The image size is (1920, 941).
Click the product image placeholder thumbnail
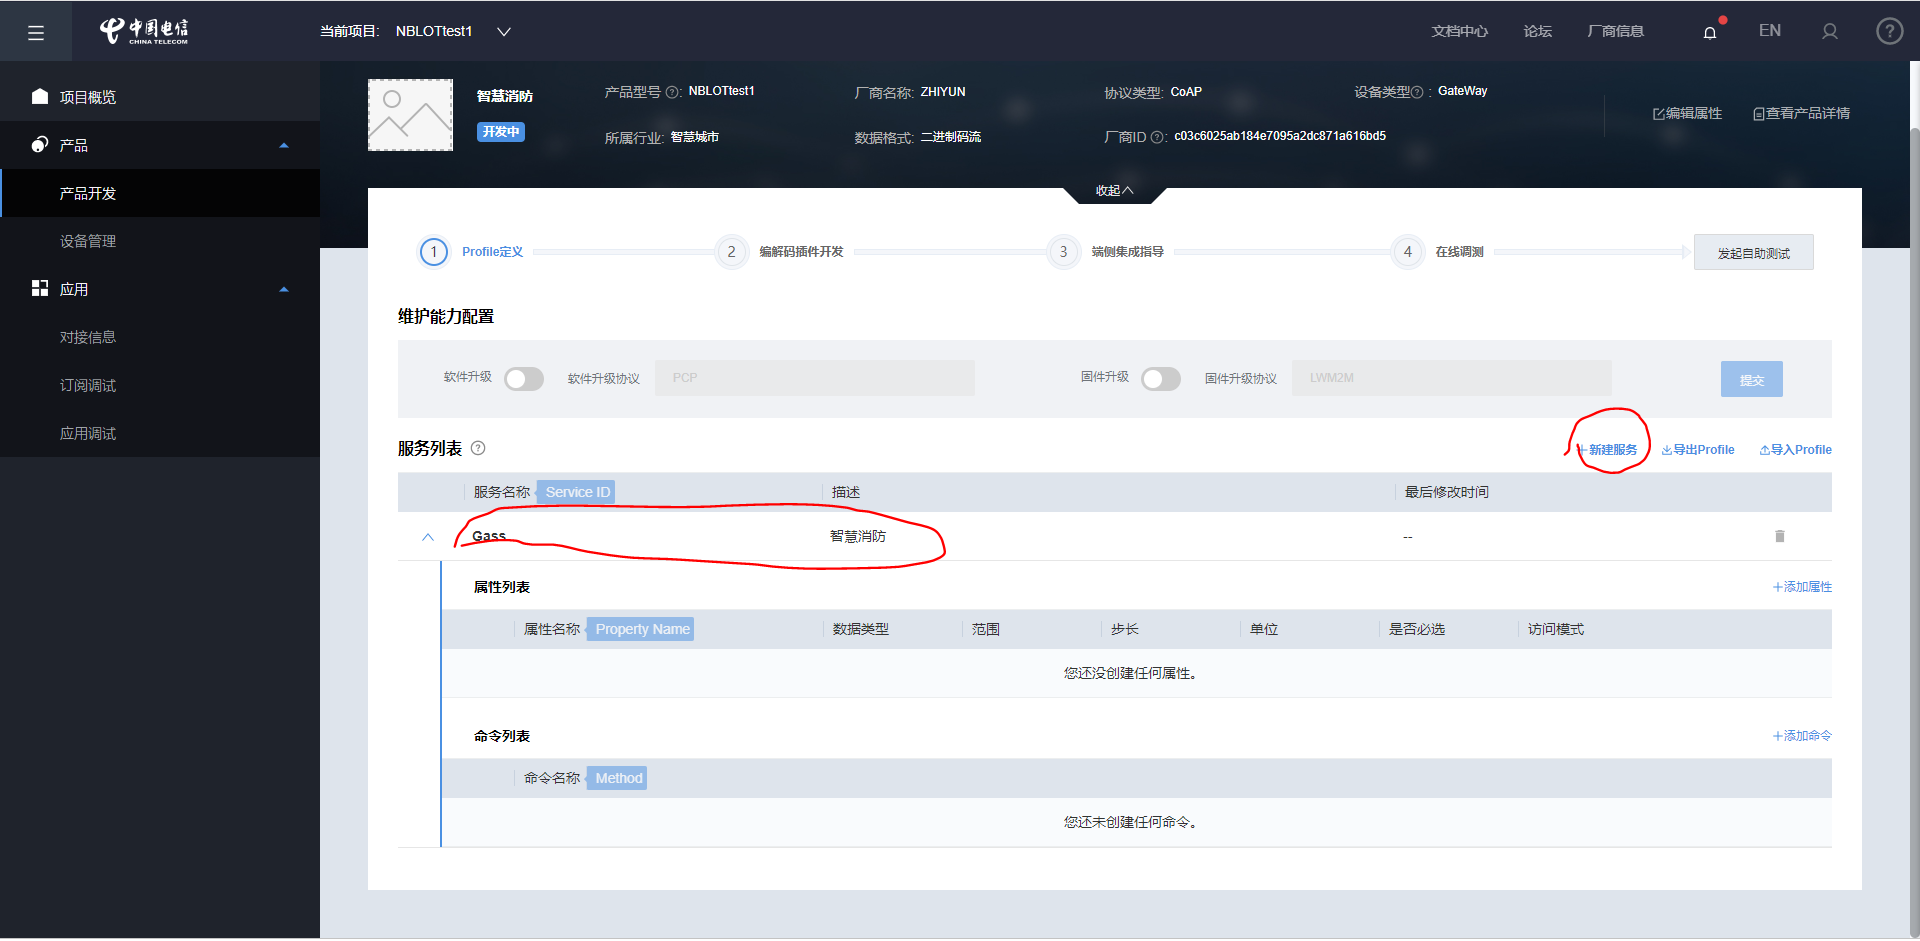click(410, 115)
